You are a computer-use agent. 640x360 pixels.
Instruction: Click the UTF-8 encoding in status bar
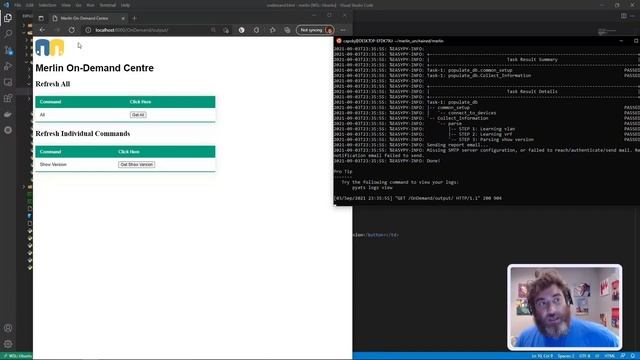(x=584, y=356)
